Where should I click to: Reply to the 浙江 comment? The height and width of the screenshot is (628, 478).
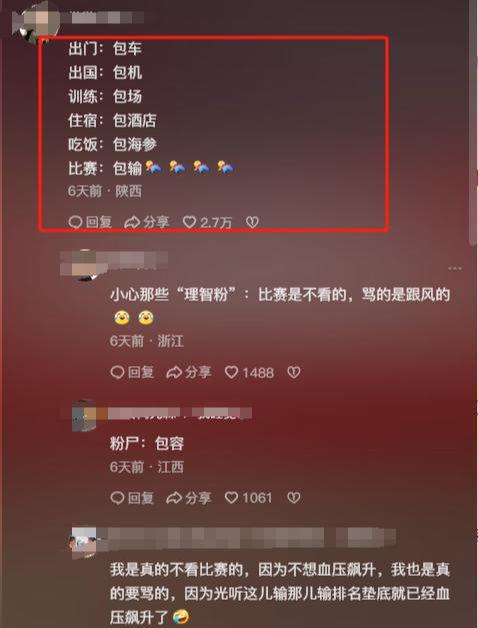[x=132, y=373]
